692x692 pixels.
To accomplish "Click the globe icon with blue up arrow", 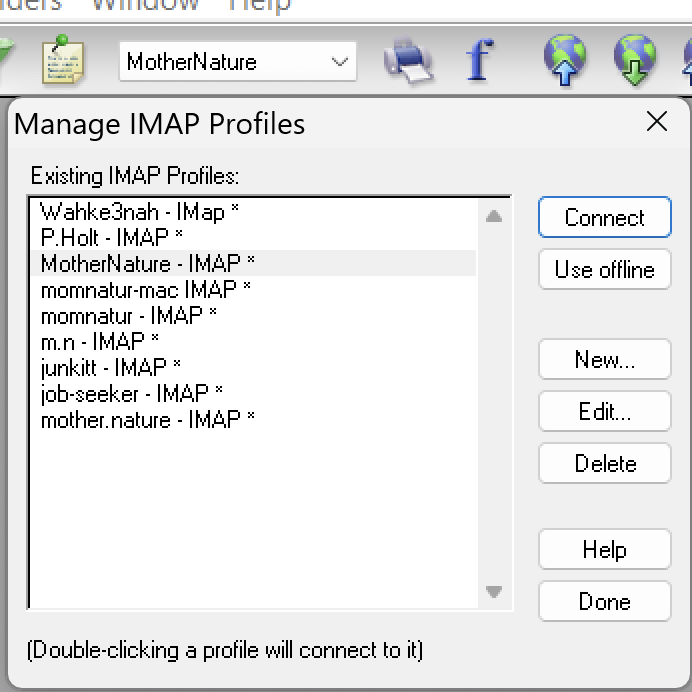I will point(565,60).
